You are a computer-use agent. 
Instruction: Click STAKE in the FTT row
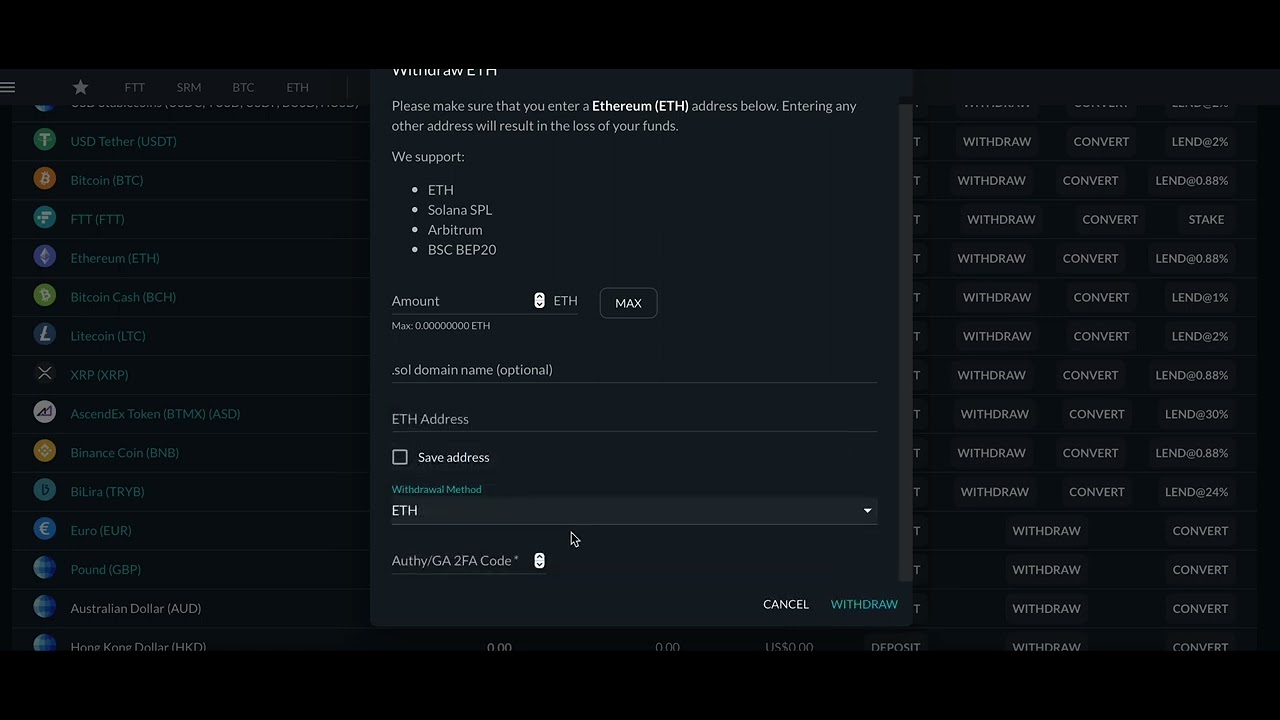[1206, 219]
